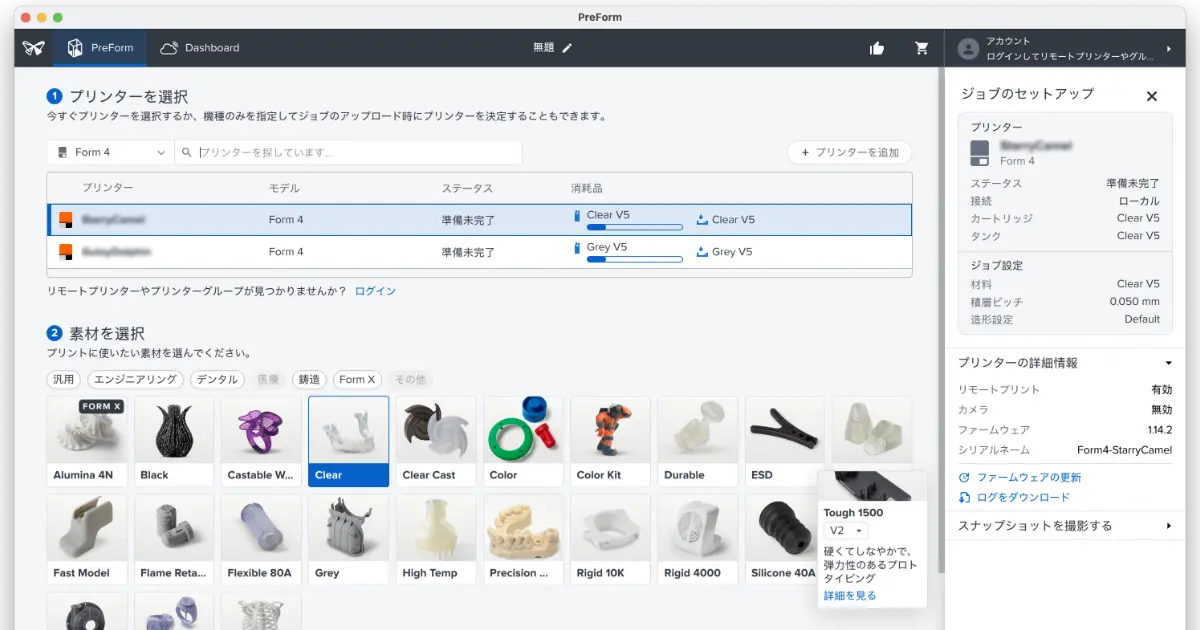Click the 詳細を見る link
This screenshot has width=1200, height=630.
(850, 596)
